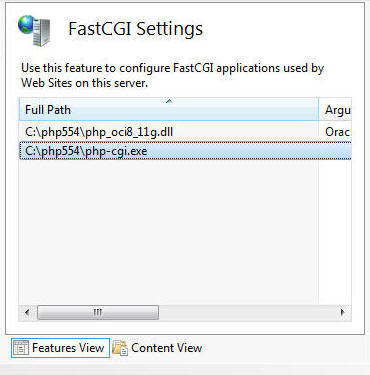Image resolution: width=370 pixels, height=375 pixels.
Task: Click the horizontal scrollbar right arrow
Action: click(x=342, y=313)
